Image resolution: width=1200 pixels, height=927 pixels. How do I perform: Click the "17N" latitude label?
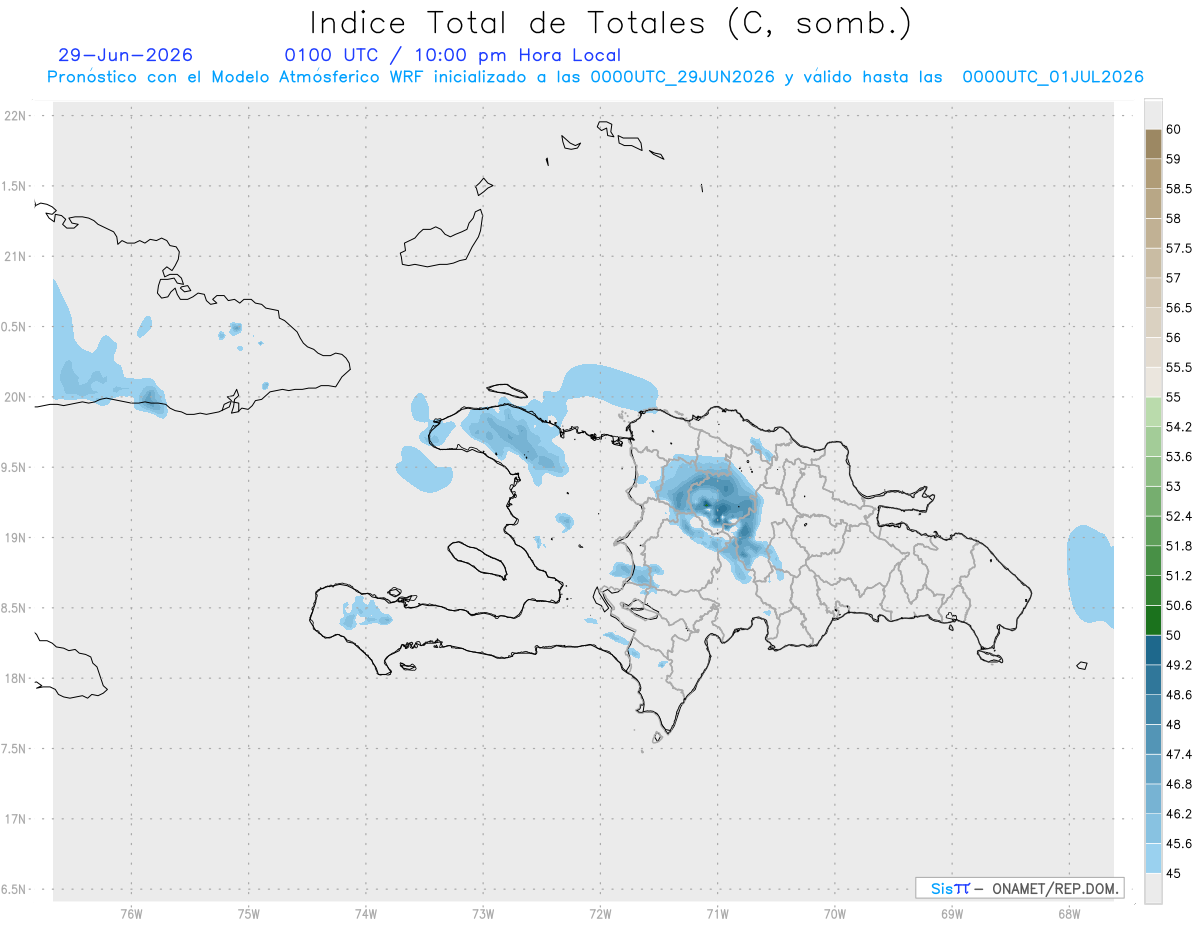click(x=17, y=819)
